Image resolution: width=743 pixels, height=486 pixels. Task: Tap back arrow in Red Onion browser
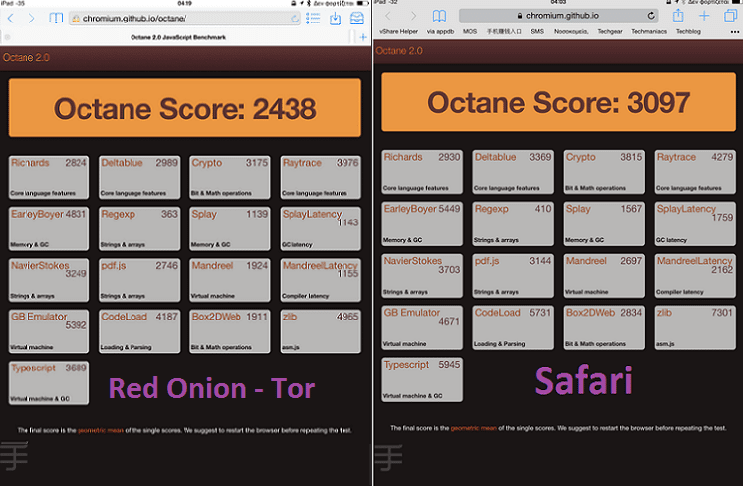pyautogui.click(x=11, y=18)
